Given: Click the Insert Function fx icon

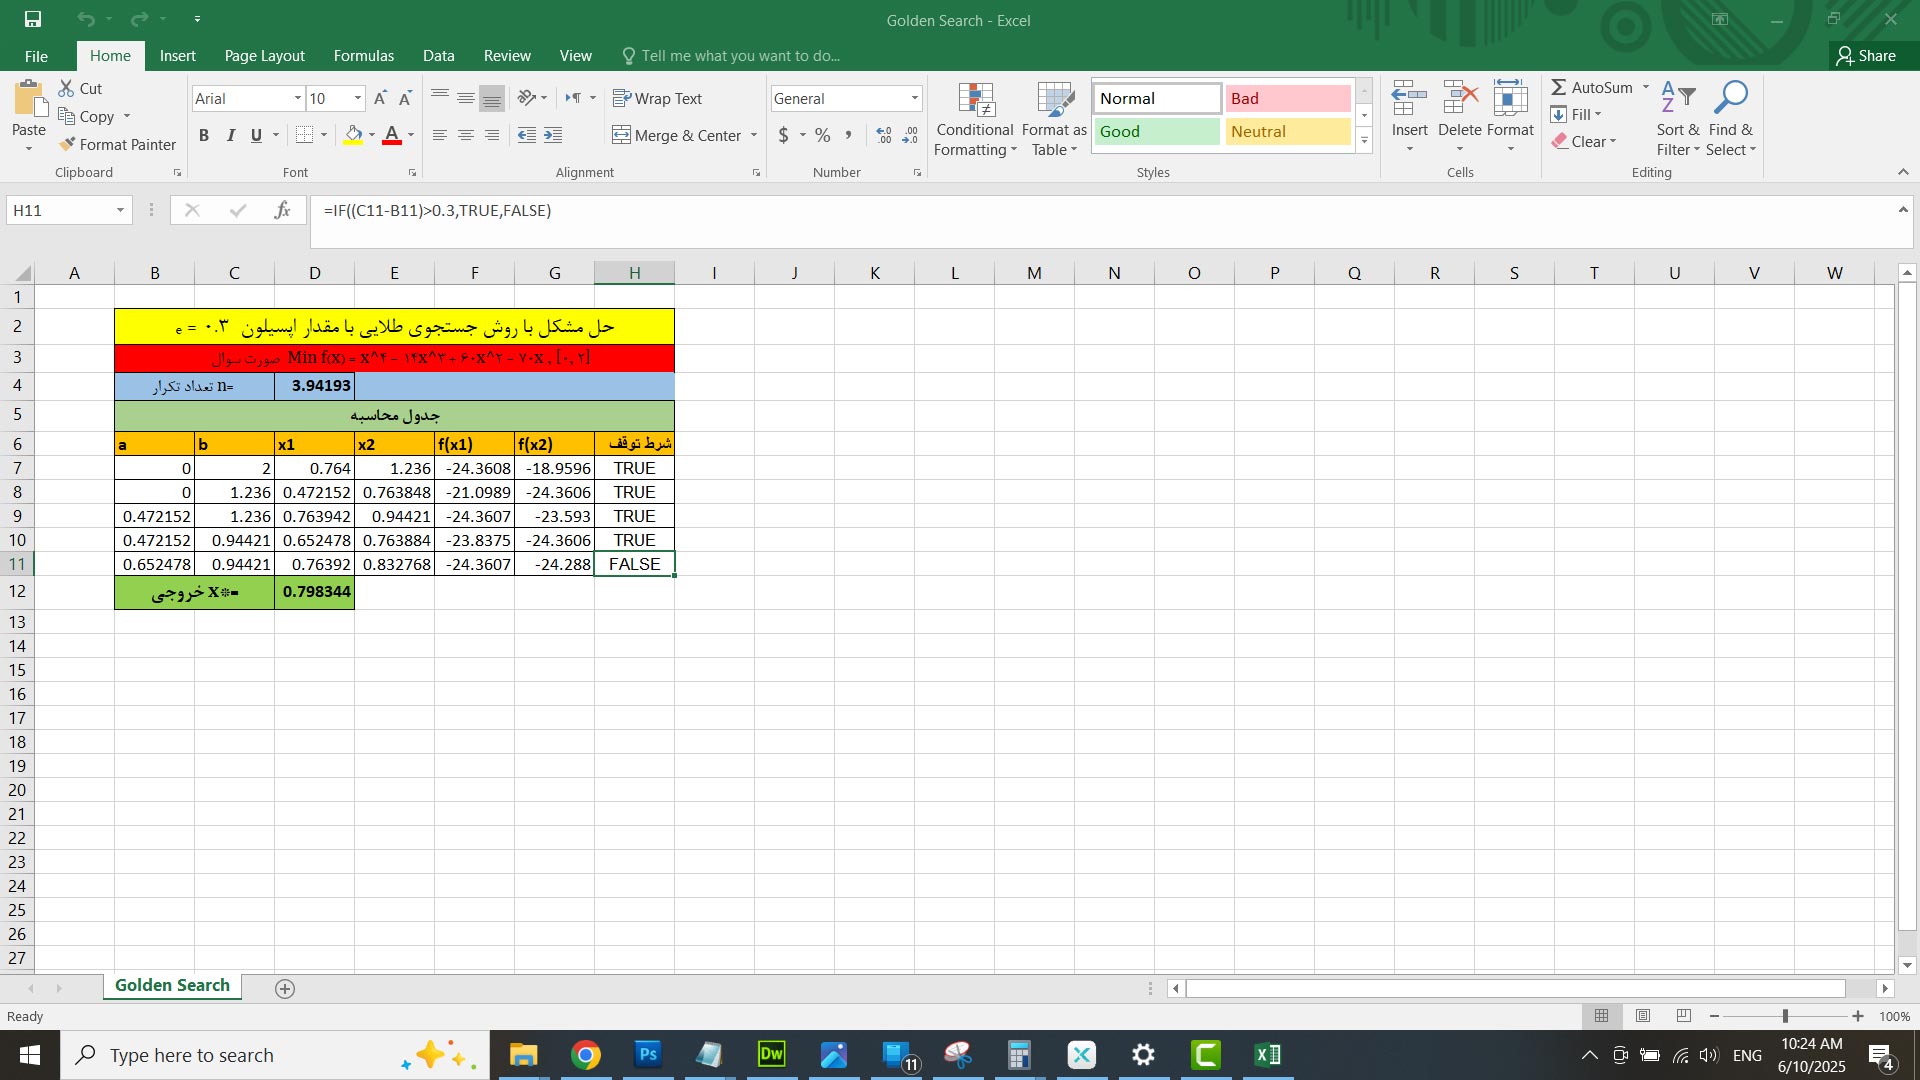Looking at the screenshot, I should point(282,210).
